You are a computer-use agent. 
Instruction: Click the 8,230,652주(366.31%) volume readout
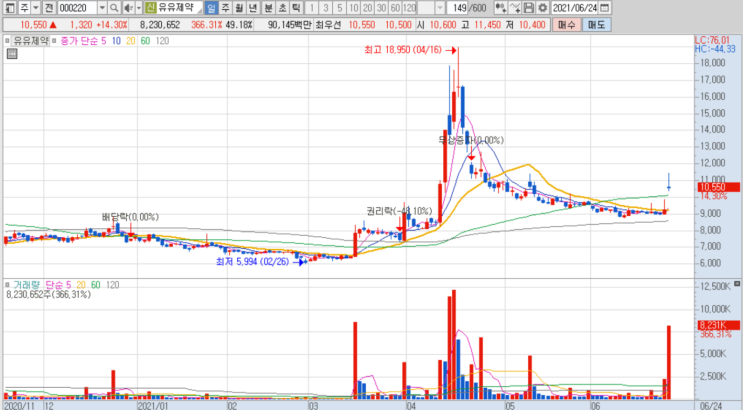[x=48, y=294]
